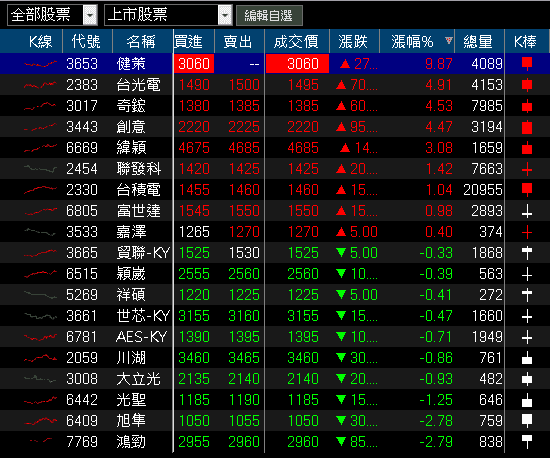This screenshot has height=458, width=550.
Task: Select the 6781 AES-KY stock name
Action: pyautogui.click(x=142, y=337)
